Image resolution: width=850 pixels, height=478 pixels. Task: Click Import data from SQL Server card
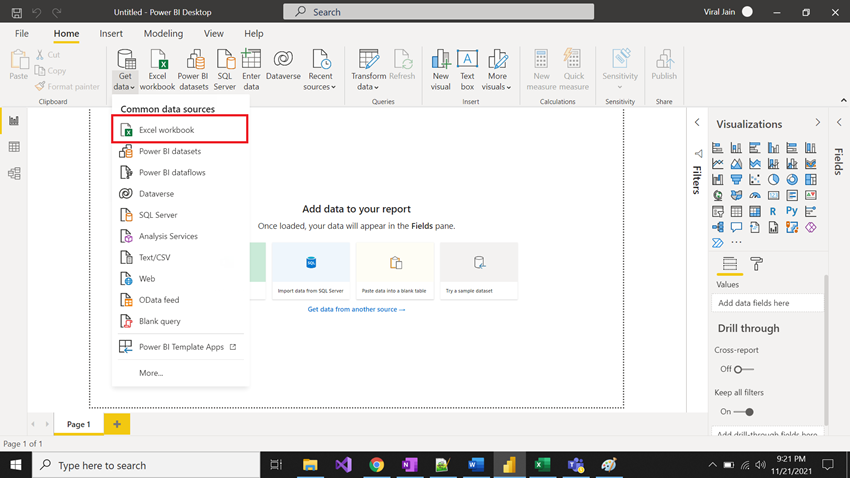click(x=311, y=270)
